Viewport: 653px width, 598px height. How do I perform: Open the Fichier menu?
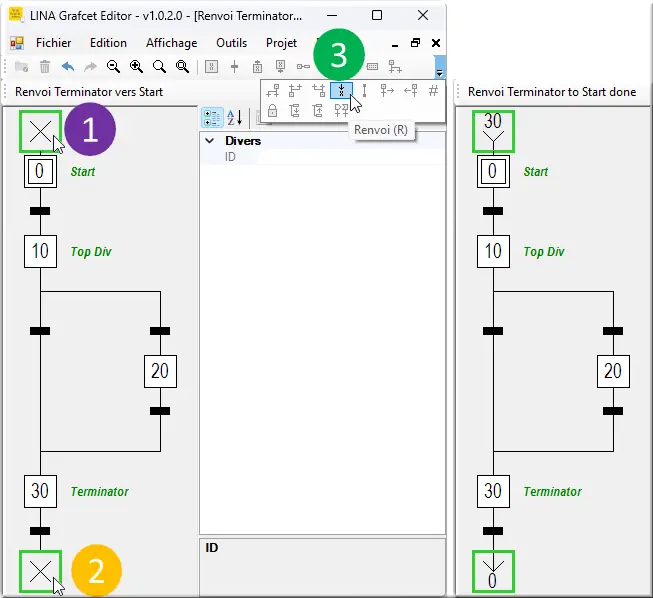[54, 43]
